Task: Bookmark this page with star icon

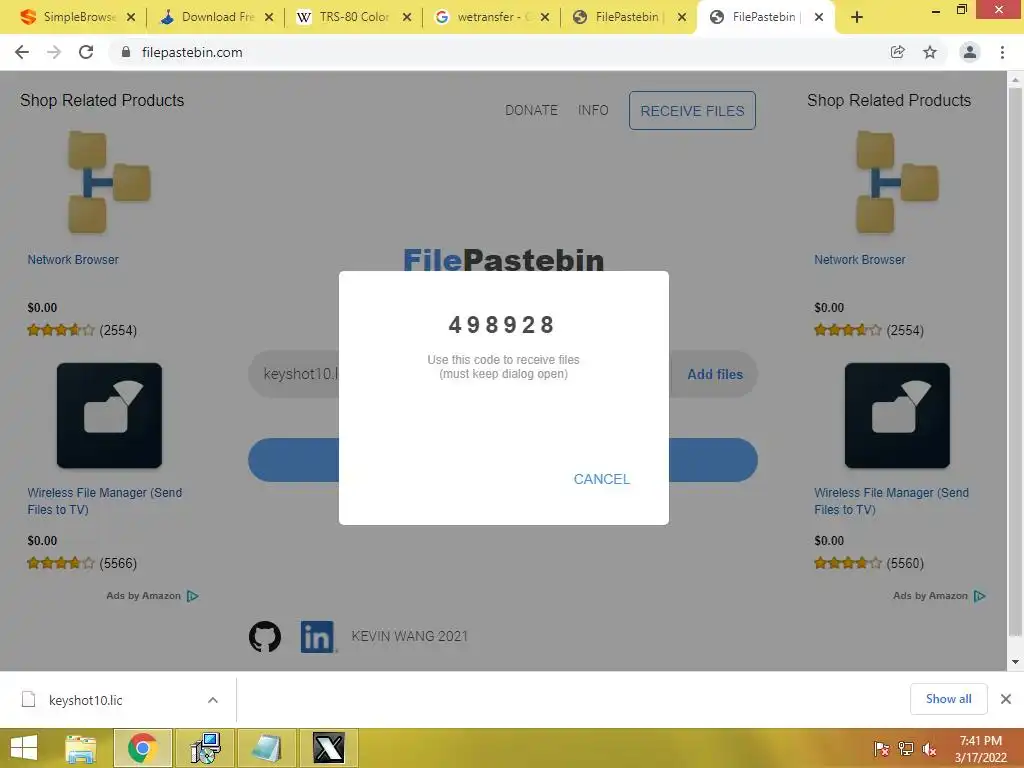Action: tap(930, 52)
